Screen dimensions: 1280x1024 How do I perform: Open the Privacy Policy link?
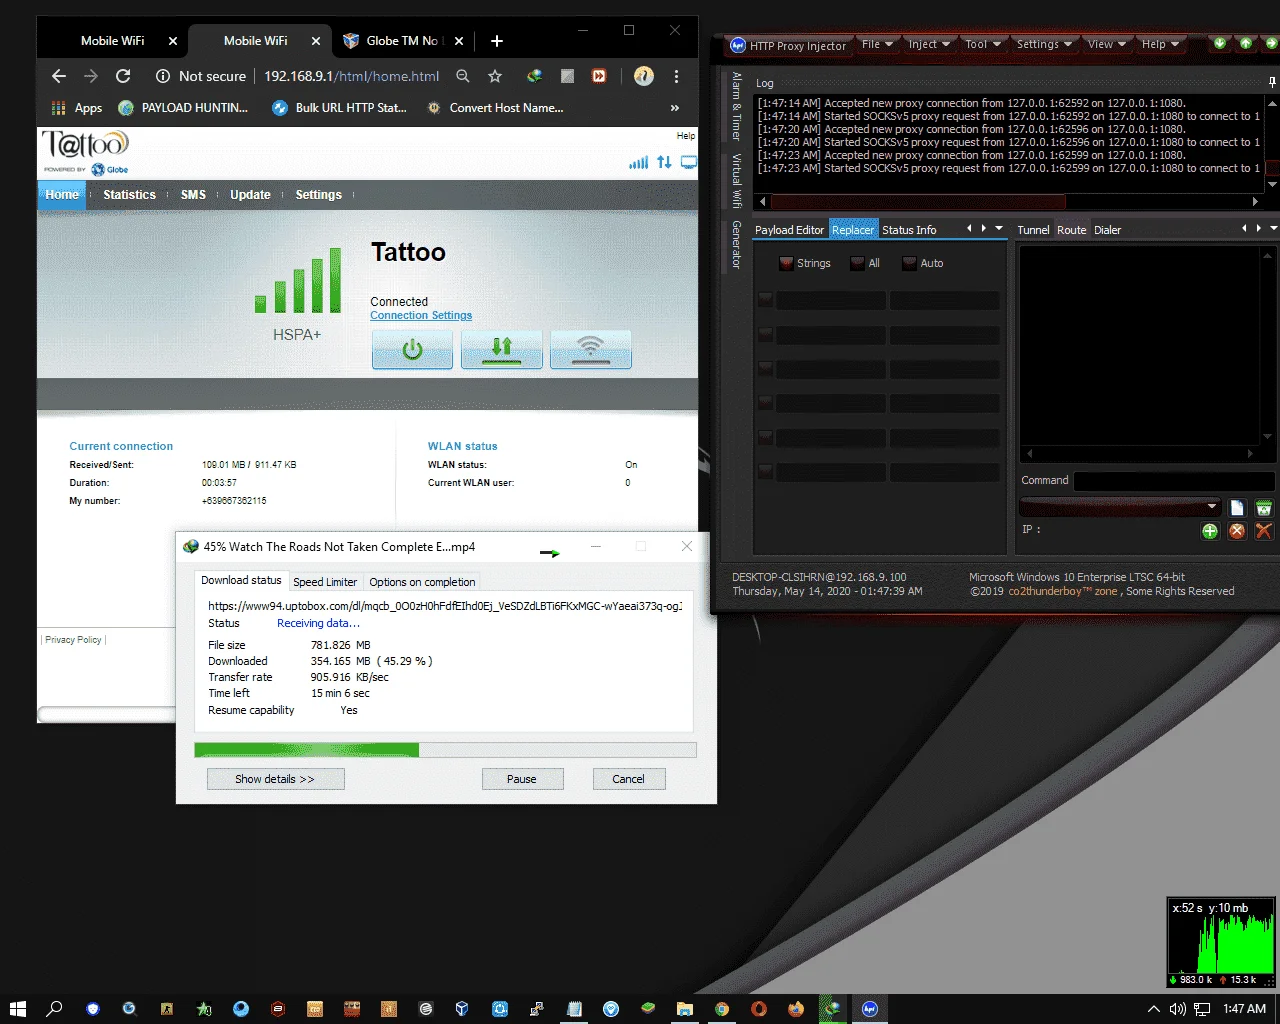(x=73, y=640)
